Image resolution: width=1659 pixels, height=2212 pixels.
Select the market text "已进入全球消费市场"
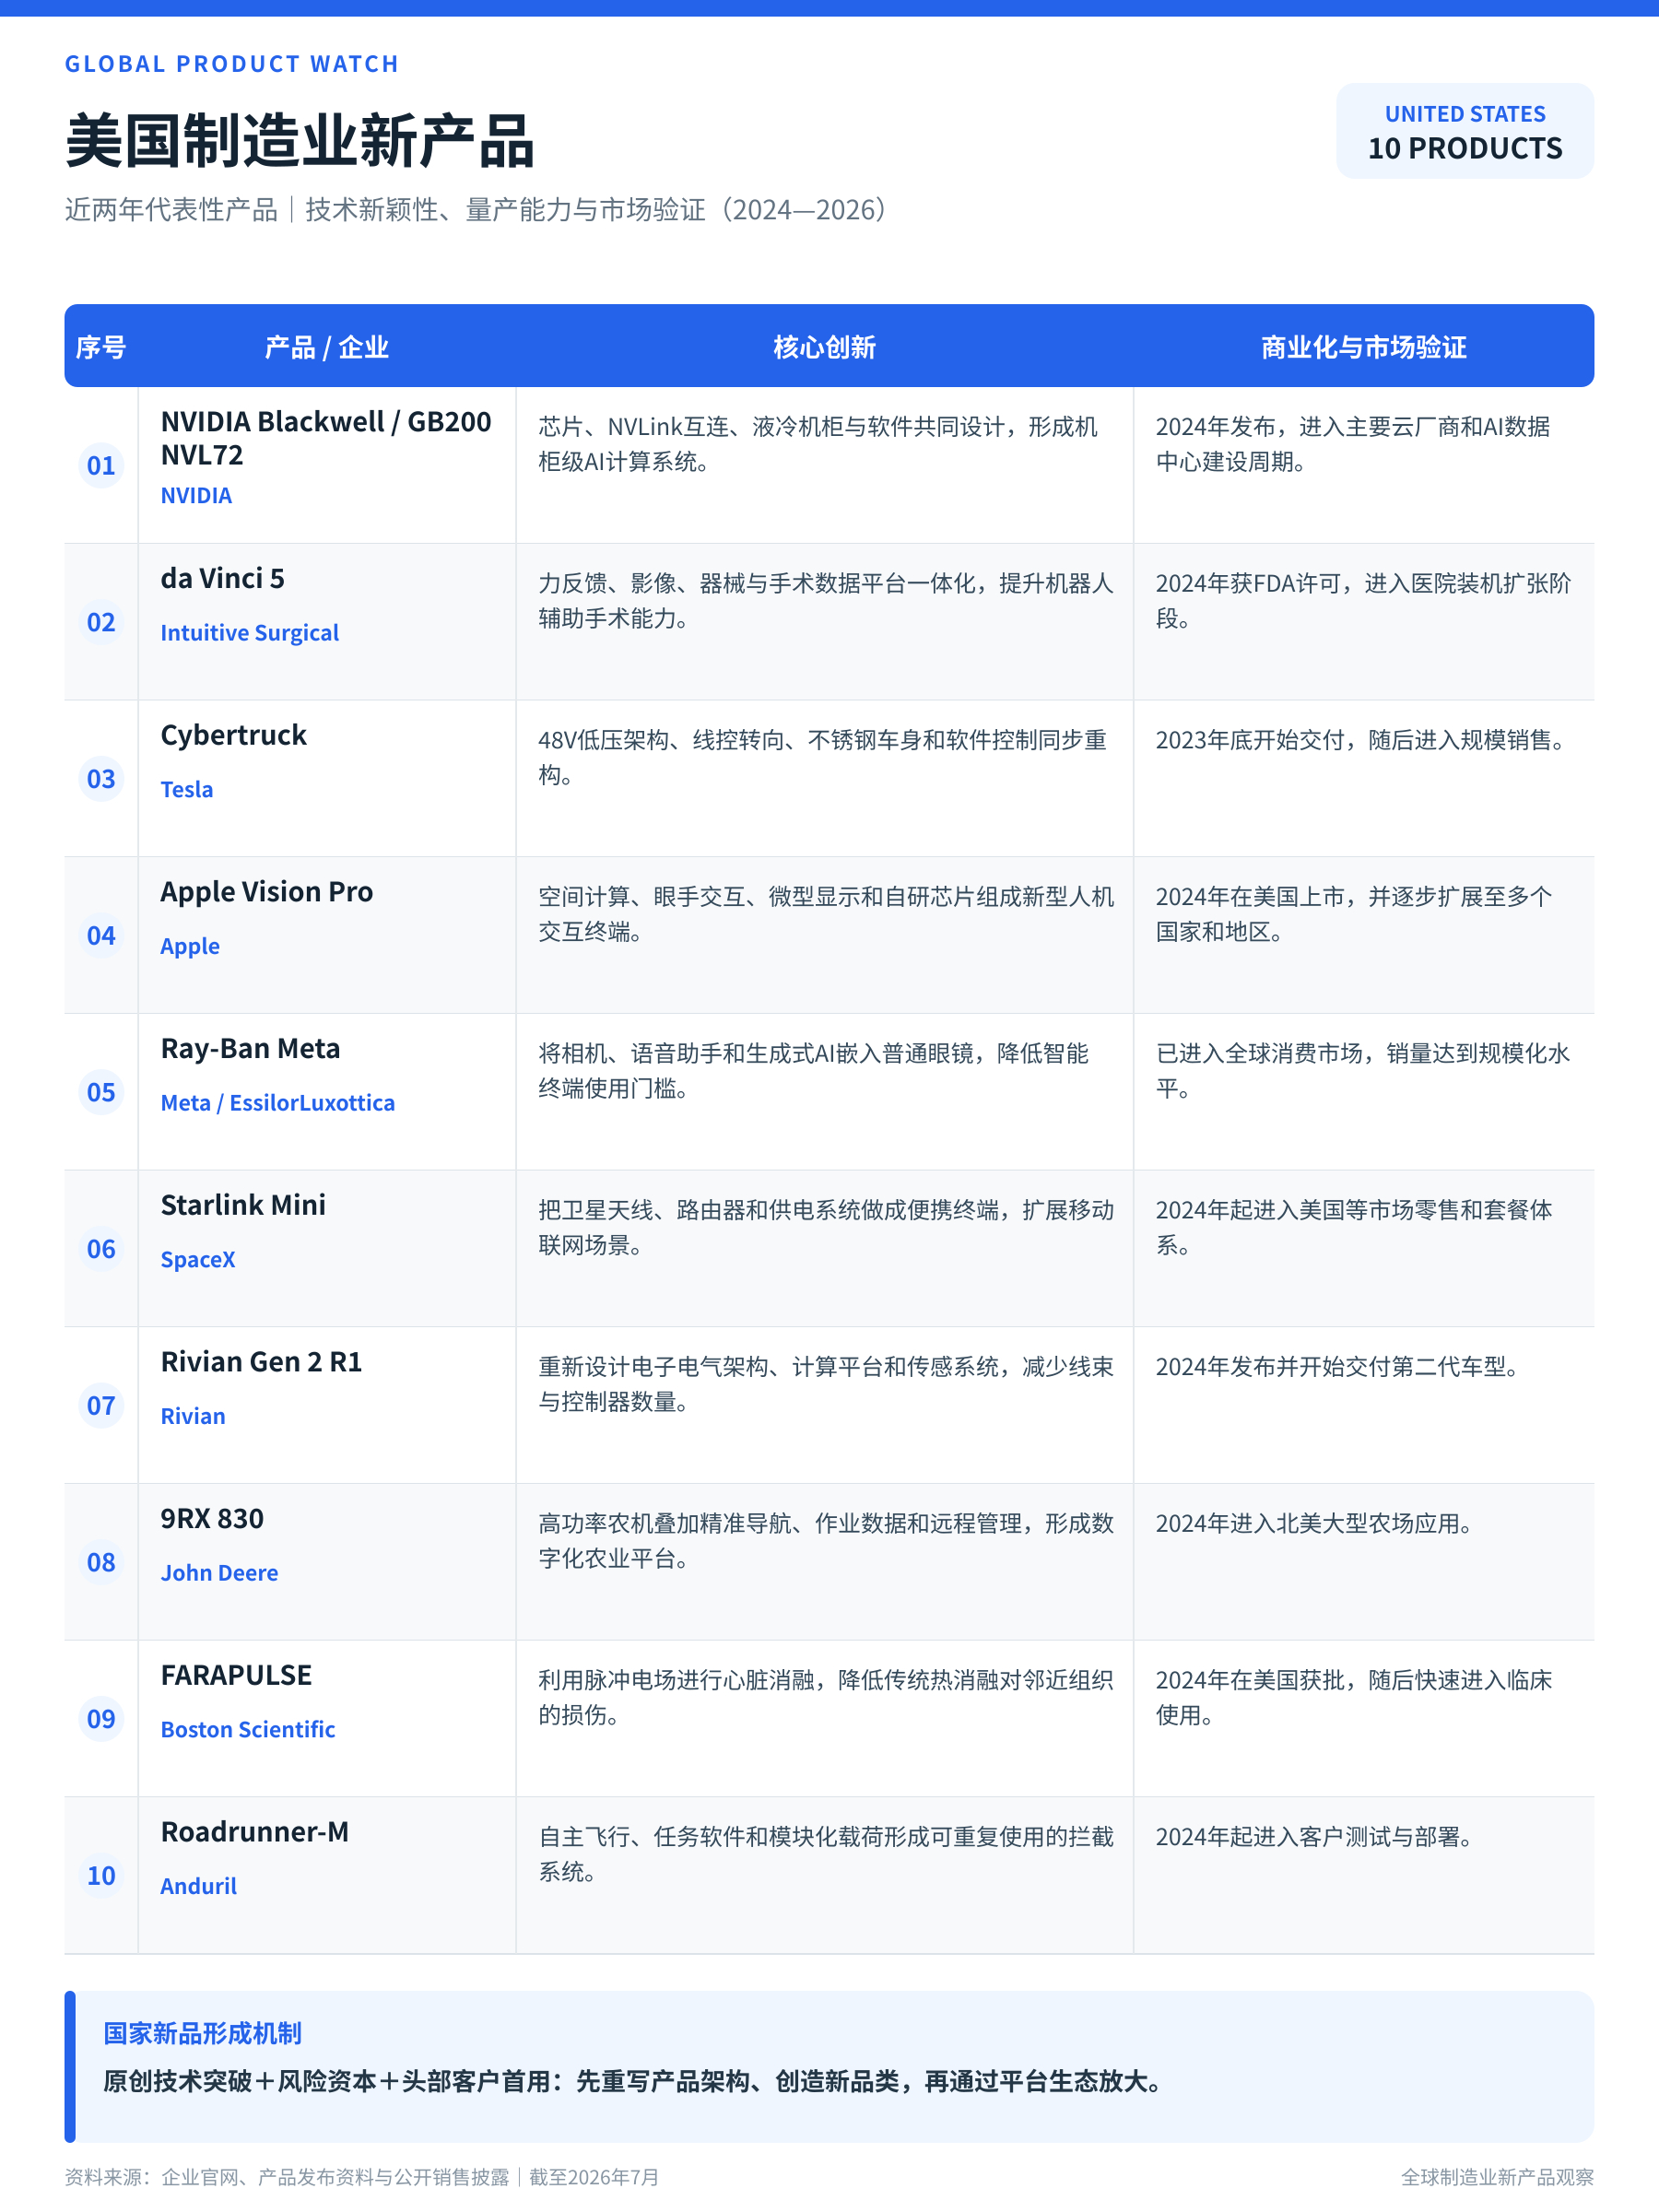[1363, 1071]
